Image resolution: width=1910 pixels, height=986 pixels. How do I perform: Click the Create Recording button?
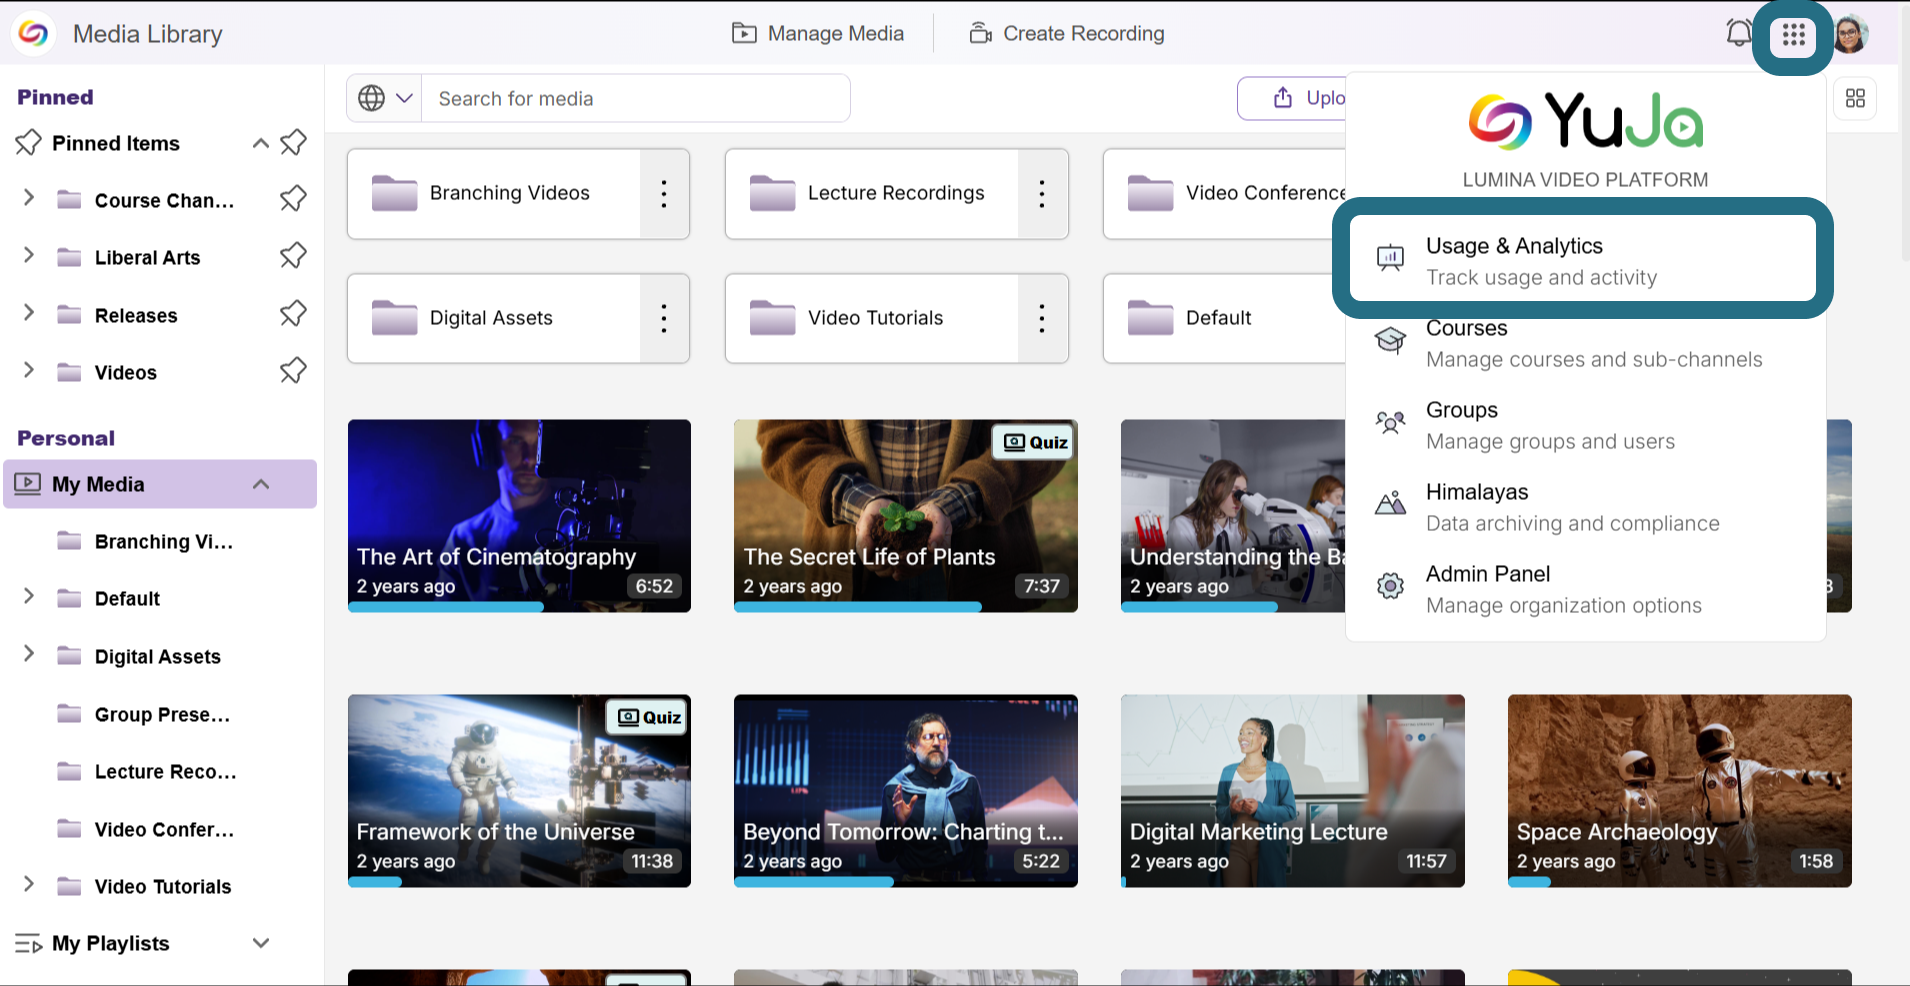[x=1067, y=34]
